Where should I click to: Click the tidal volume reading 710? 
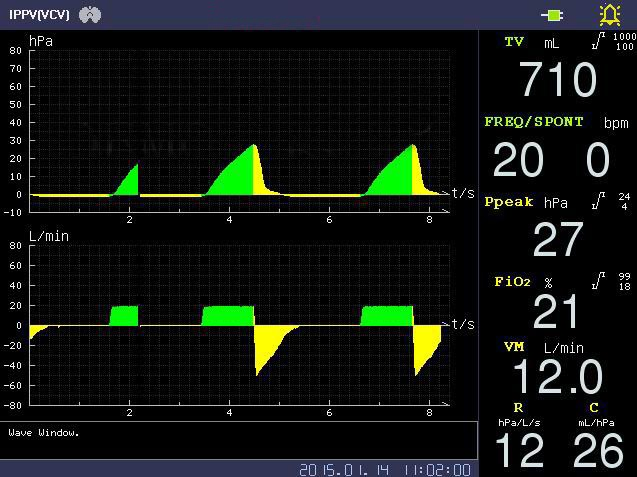coord(557,80)
